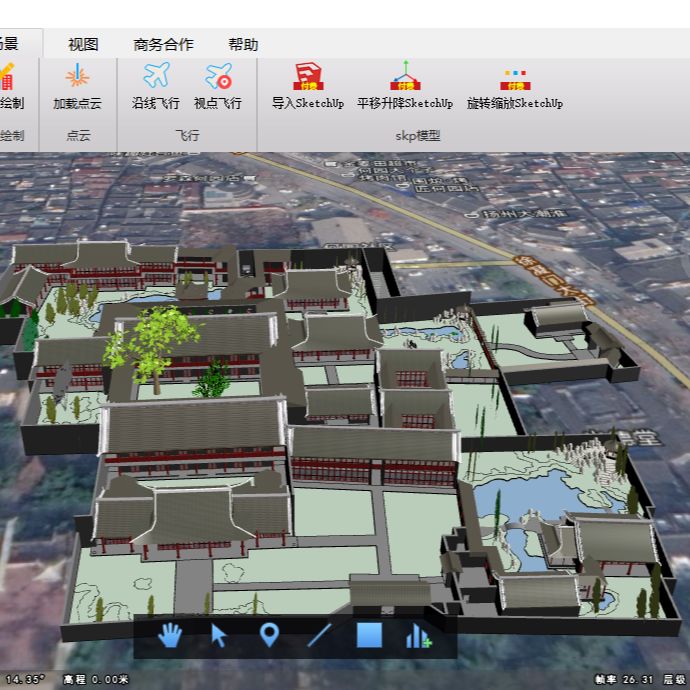The image size is (690, 690).
Task: Open the Business Cooperation (商务合作) tab
Action: (x=163, y=44)
